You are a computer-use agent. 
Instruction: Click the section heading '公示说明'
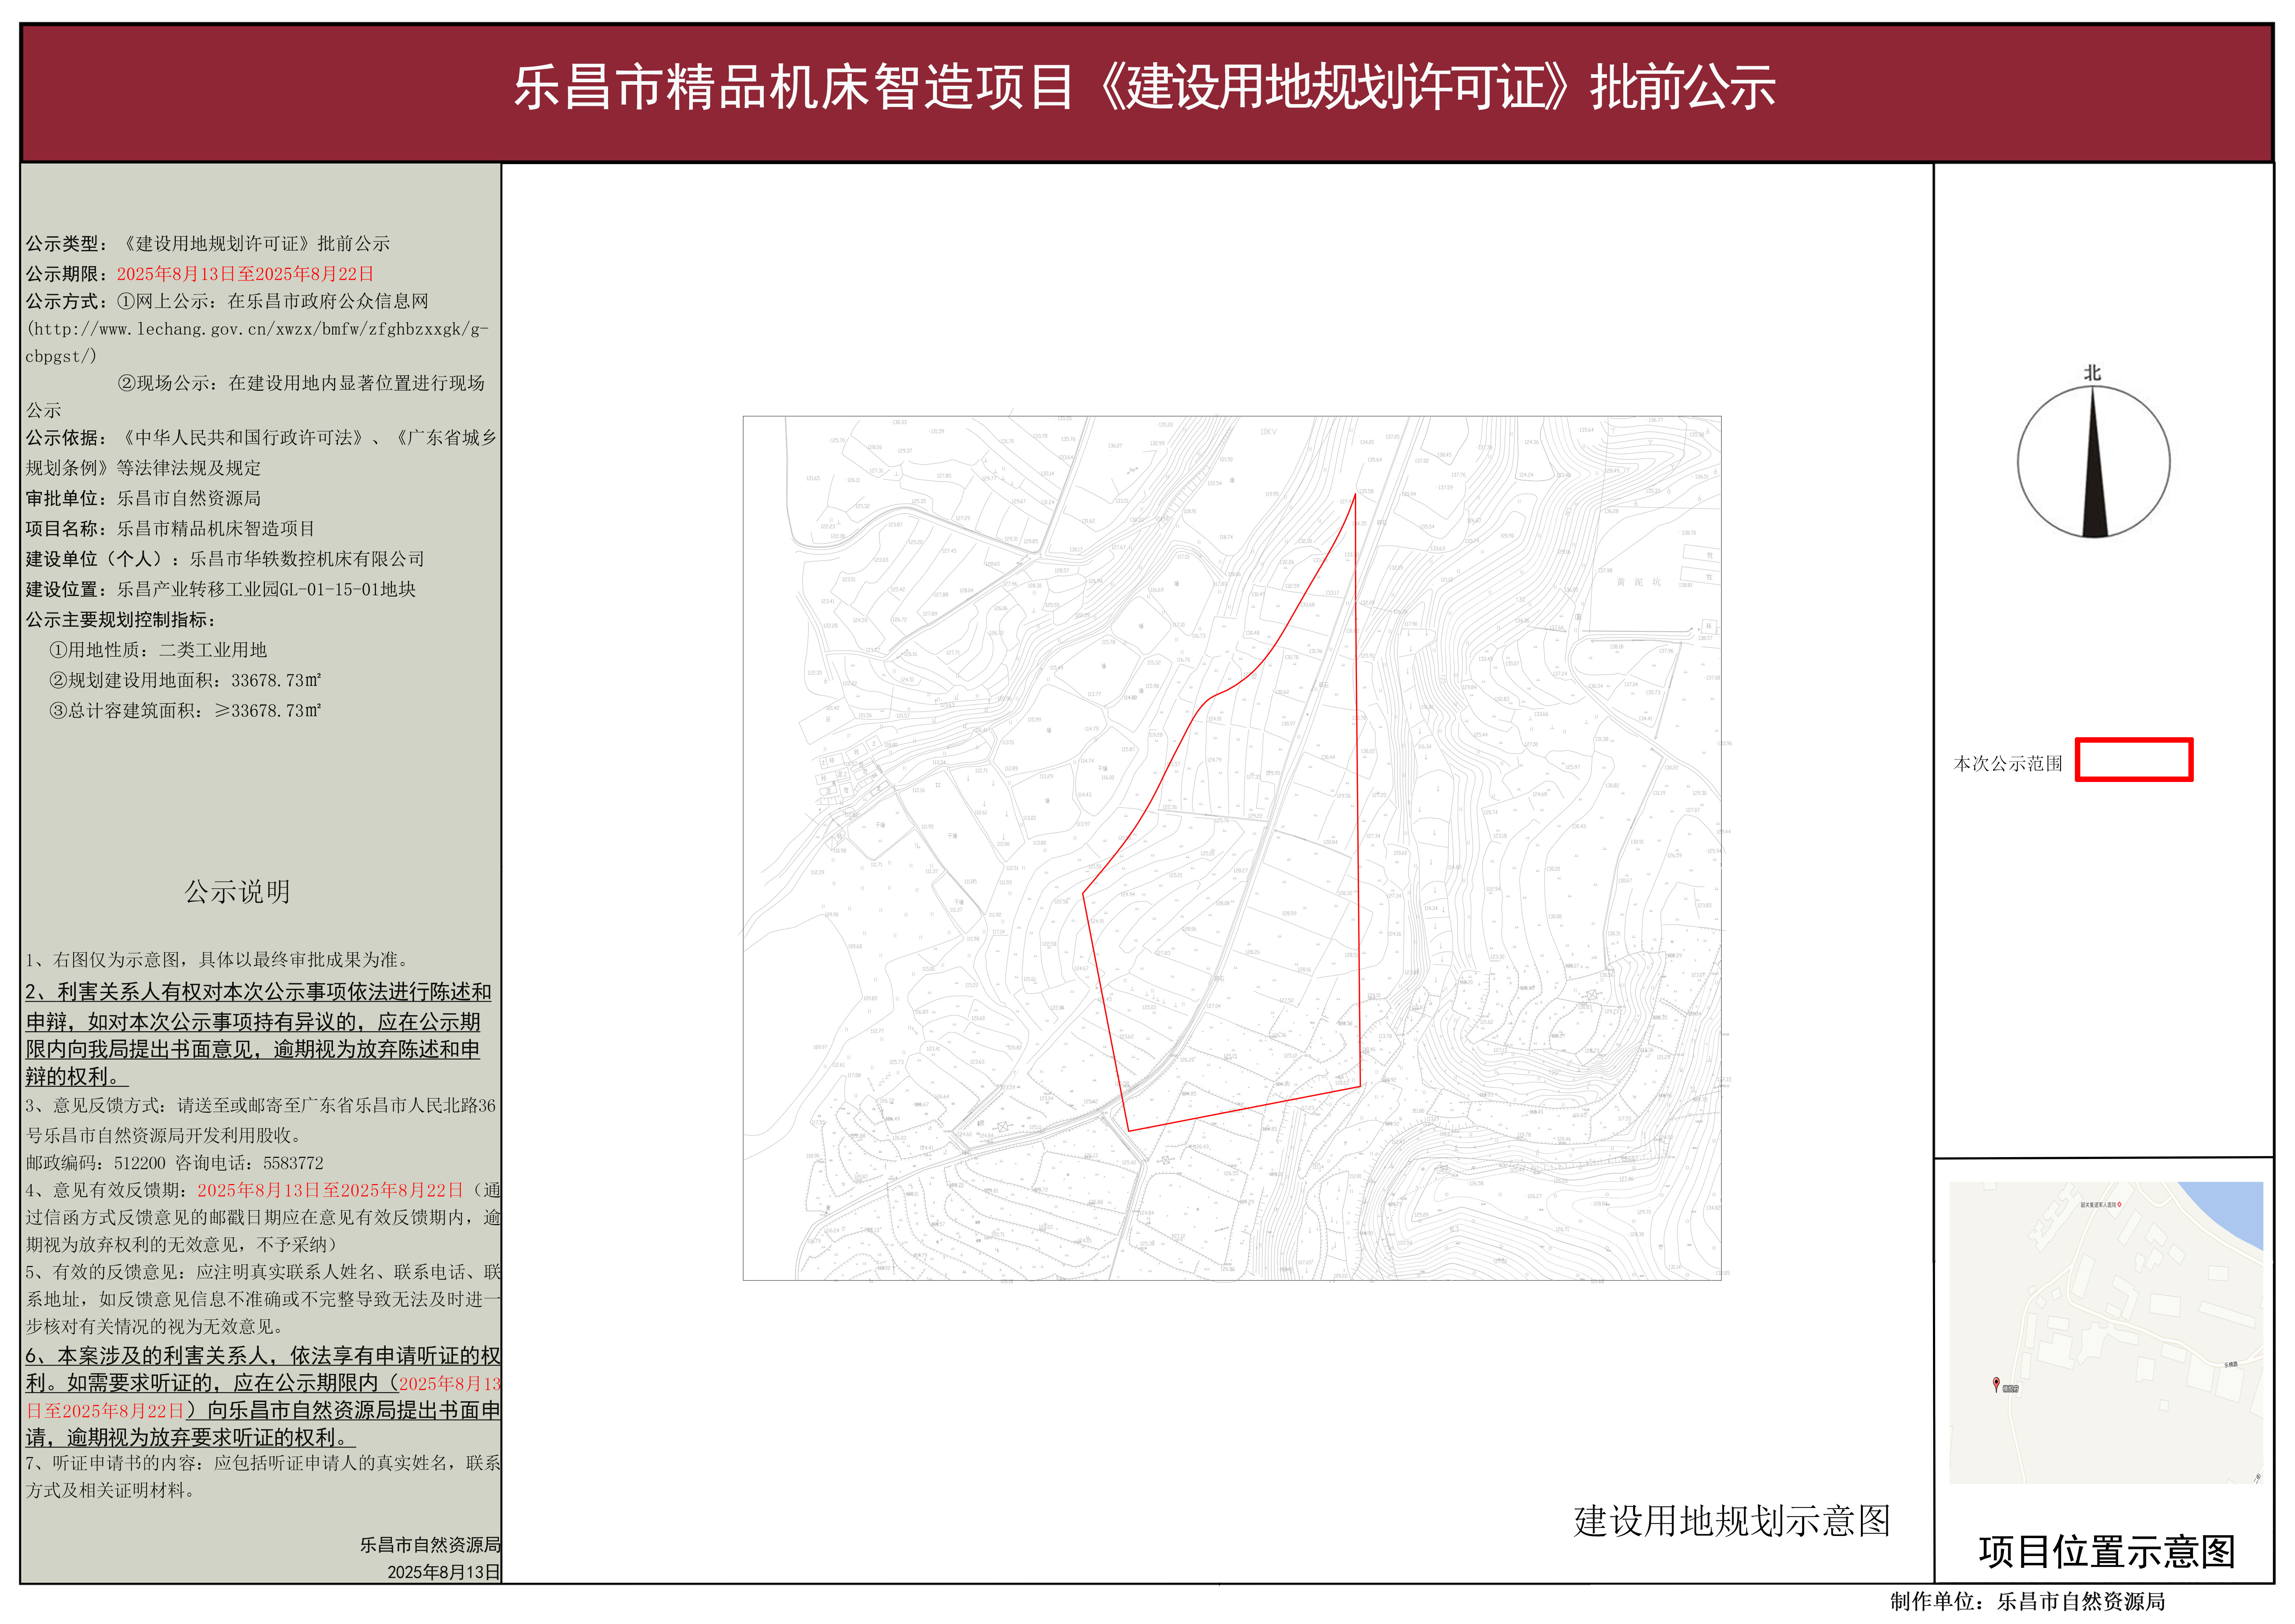tap(237, 891)
